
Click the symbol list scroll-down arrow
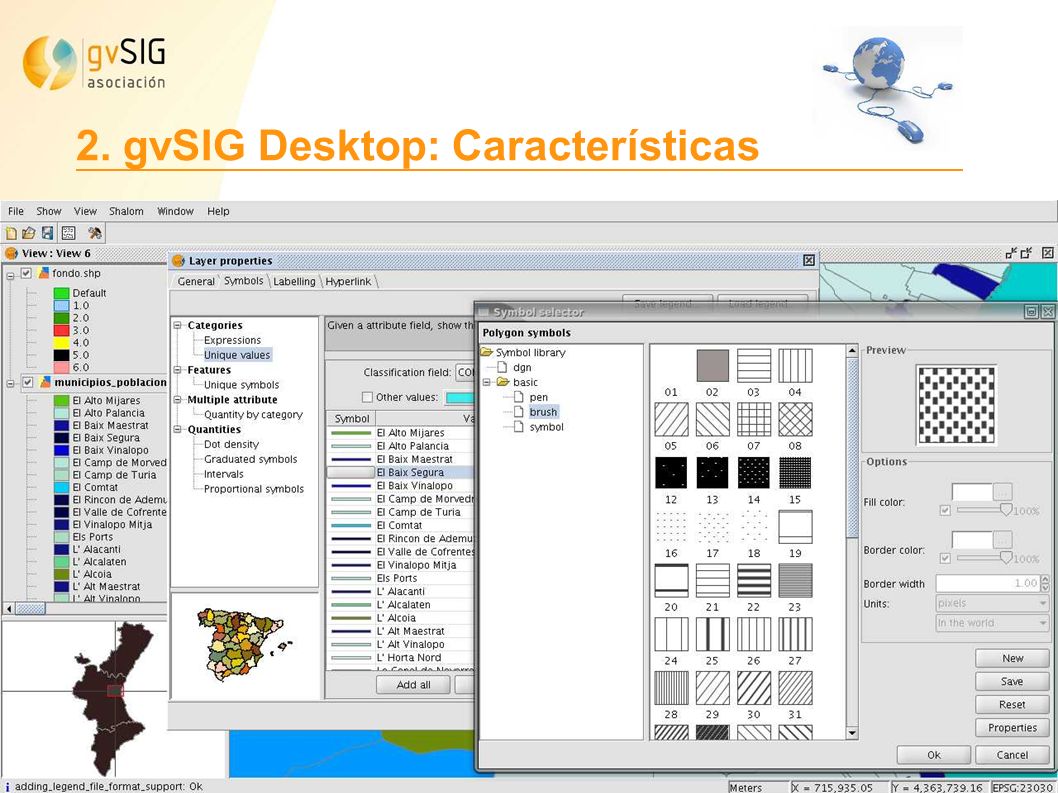[852, 733]
